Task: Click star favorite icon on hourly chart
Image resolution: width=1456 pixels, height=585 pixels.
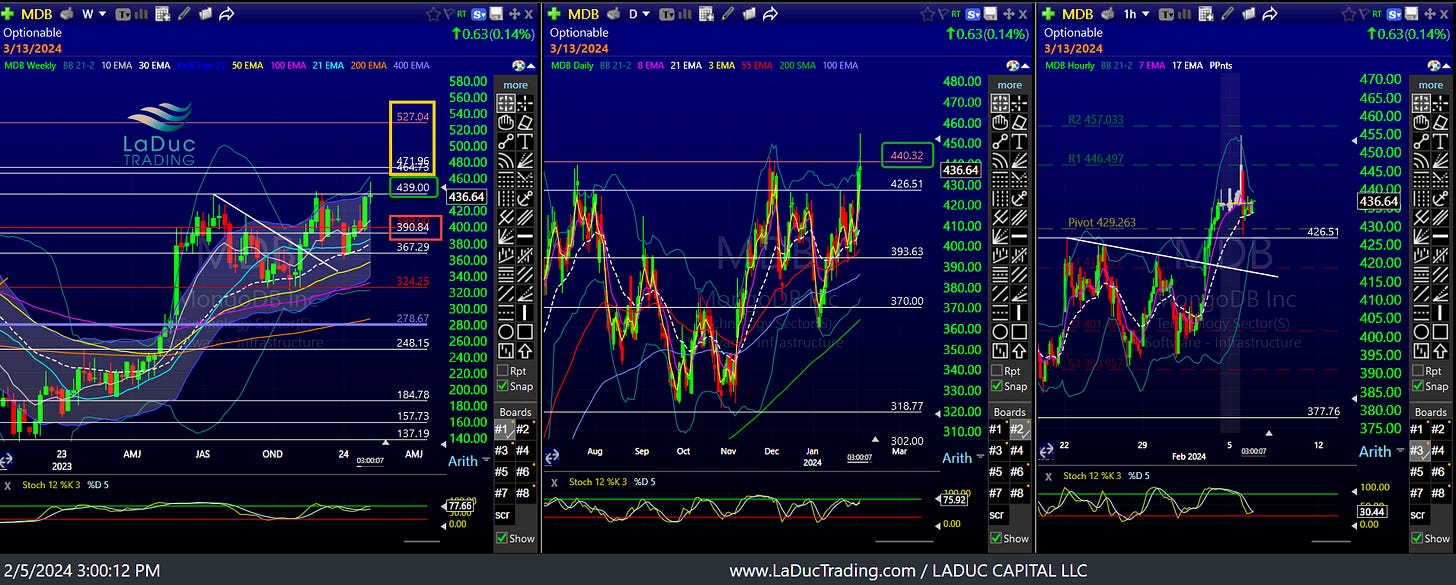Action: point(1349,14)
